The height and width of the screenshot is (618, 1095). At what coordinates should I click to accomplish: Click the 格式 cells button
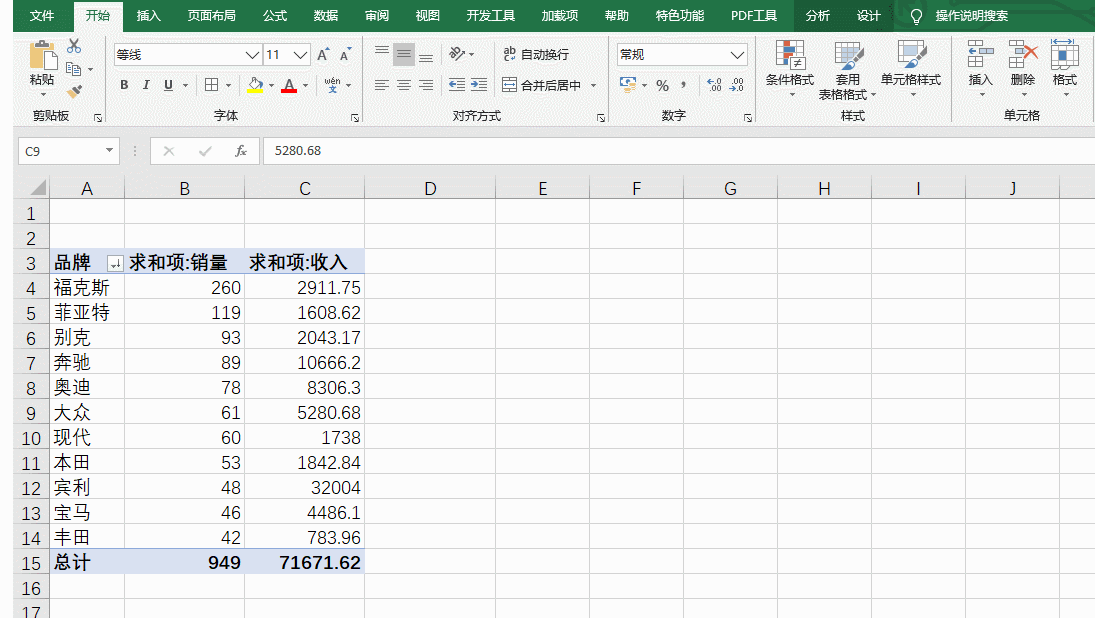[1064, 68]
